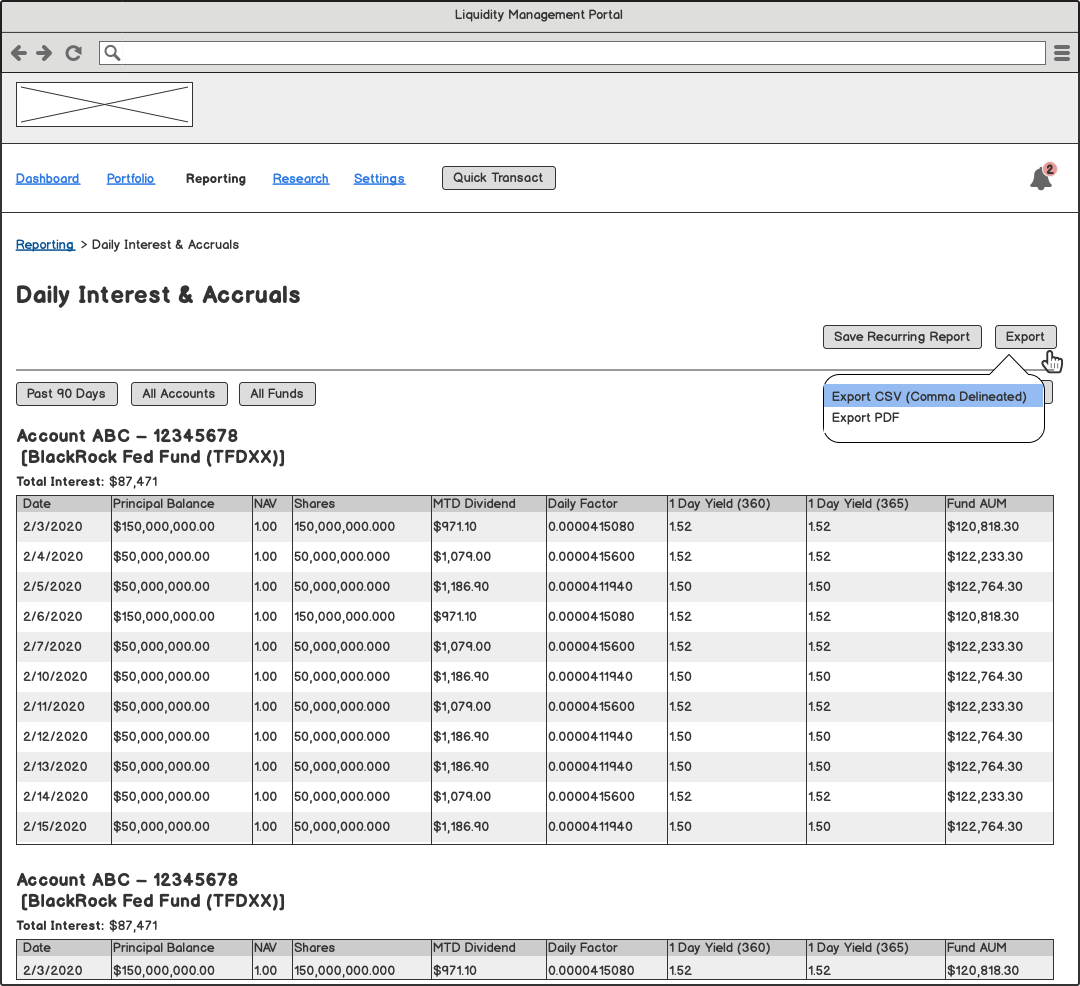The width and height of the screenshot is (1080, 986).
Task: Reload the page with the refresh icon
Action: pos(74,53)
